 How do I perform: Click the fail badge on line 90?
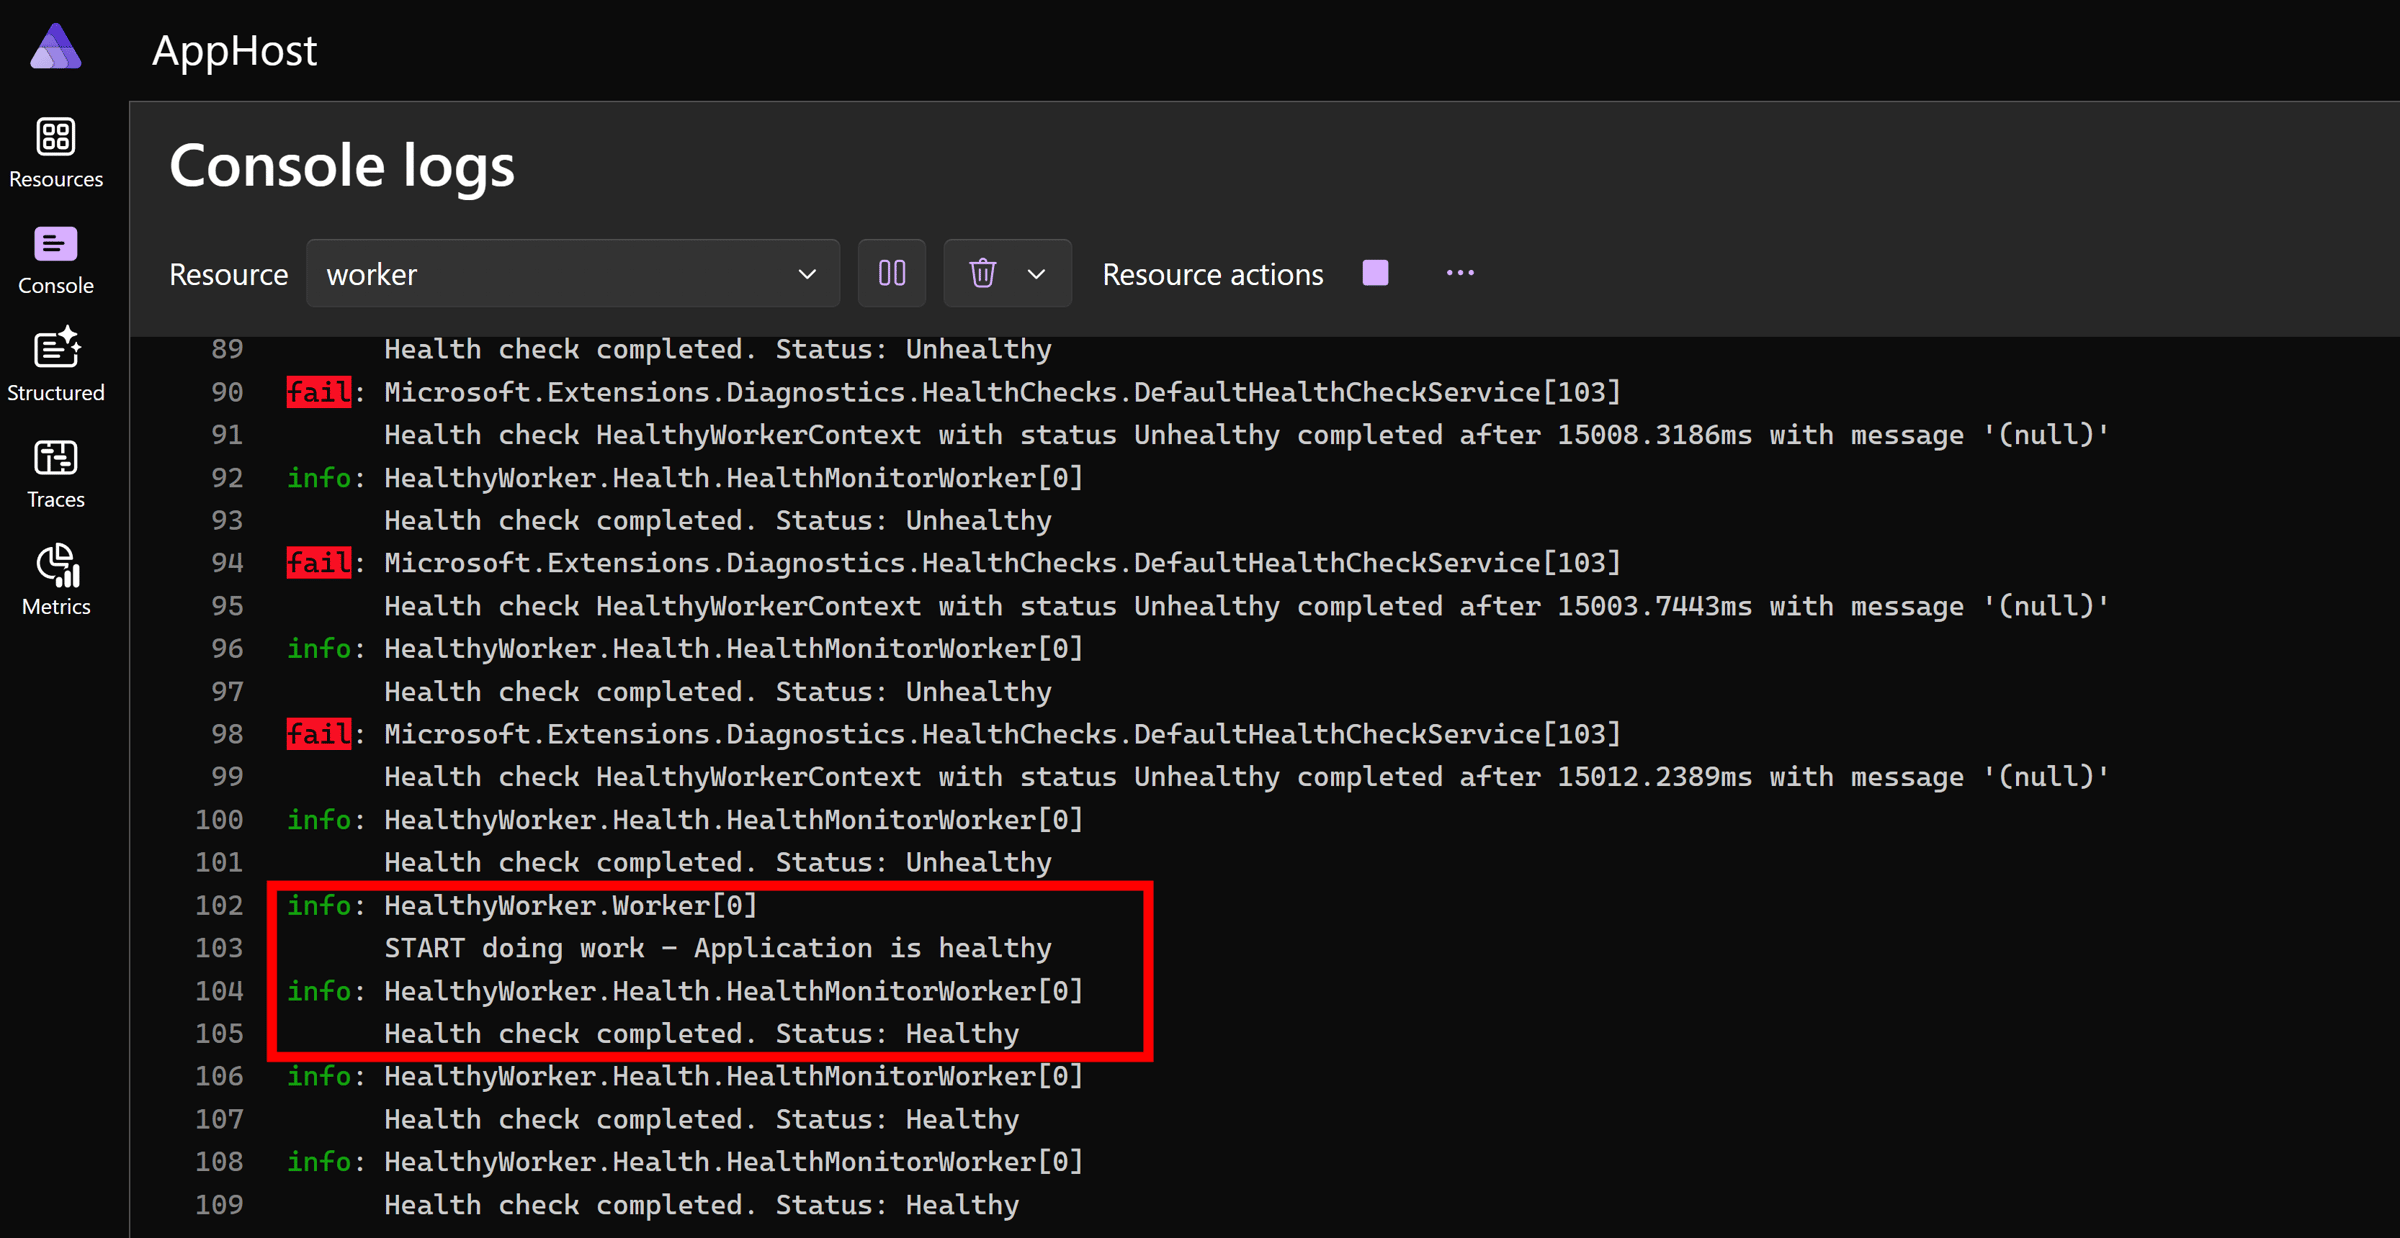pyautogui.click(x=319, y=392)
